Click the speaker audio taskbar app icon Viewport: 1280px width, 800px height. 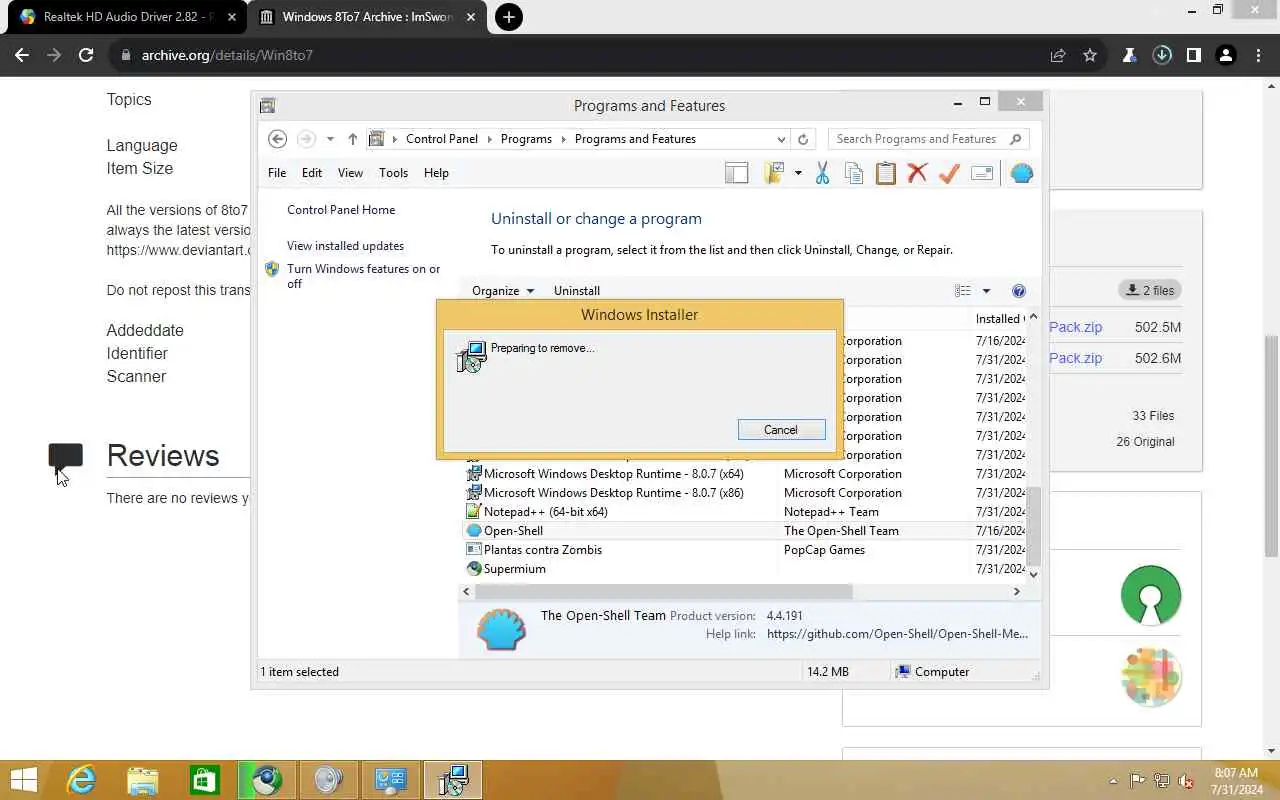329,780
